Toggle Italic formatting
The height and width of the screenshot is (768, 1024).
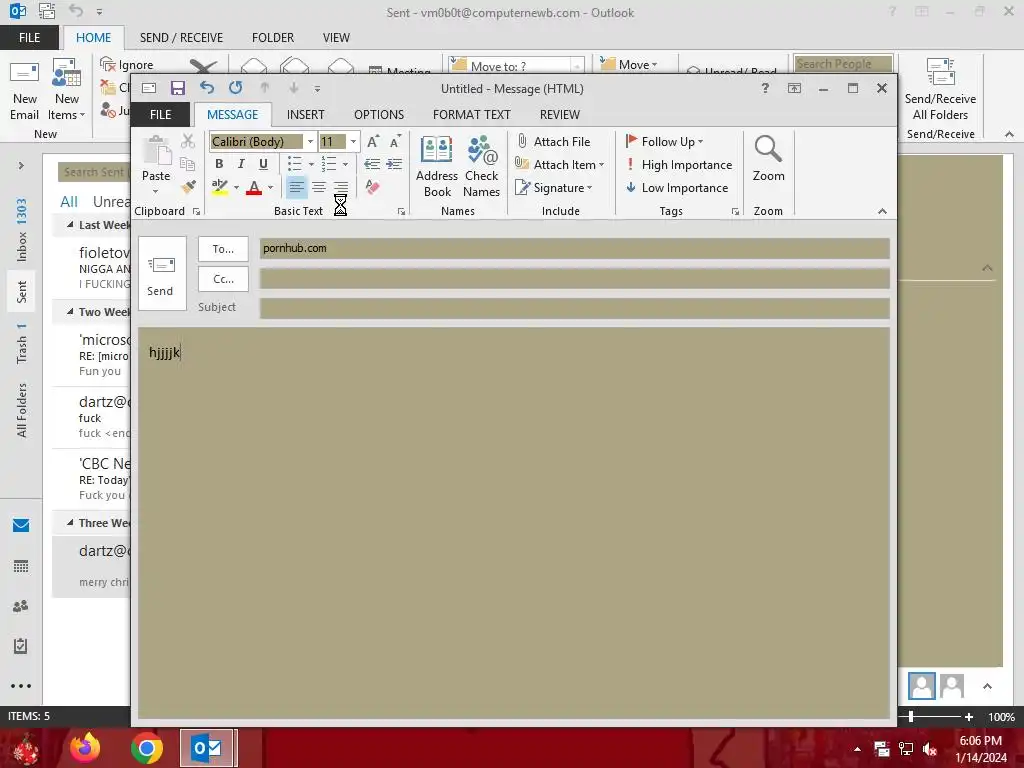[241, 164]
